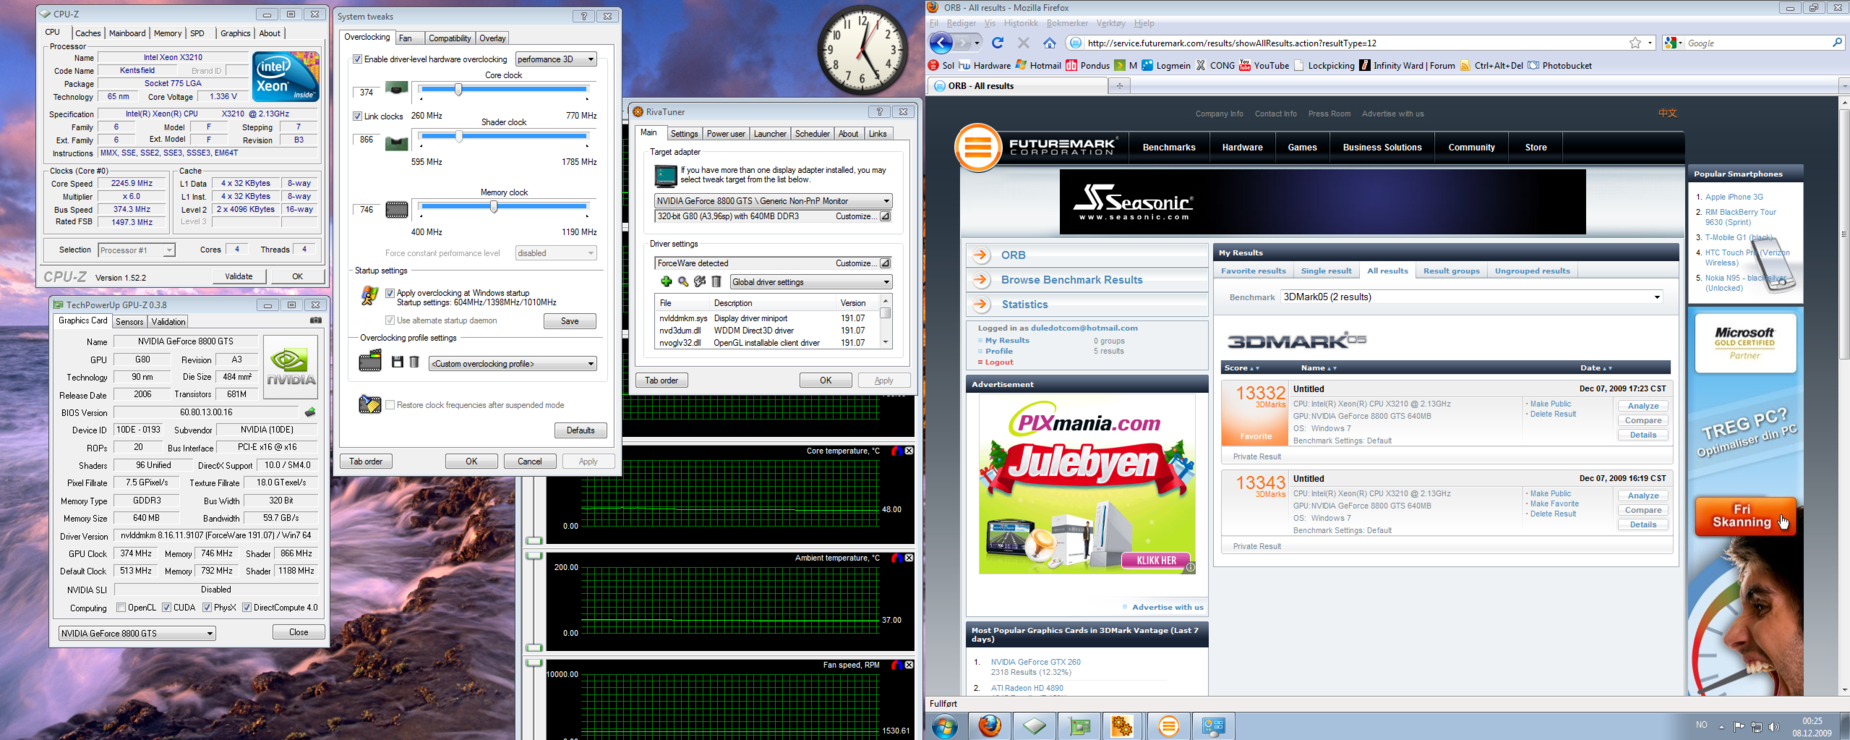1850x740 pixels.
Task: Open GPU-Z graphics card selector dropdown
Action: tap(137, 633)
